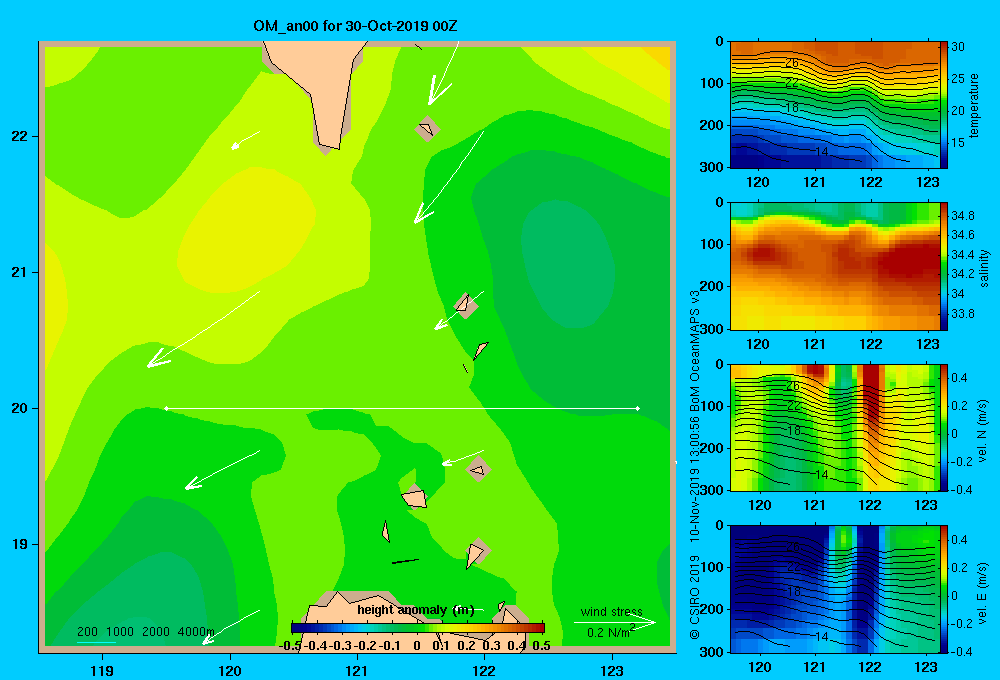Click the 'wind stress' legend label

[612, 612]
